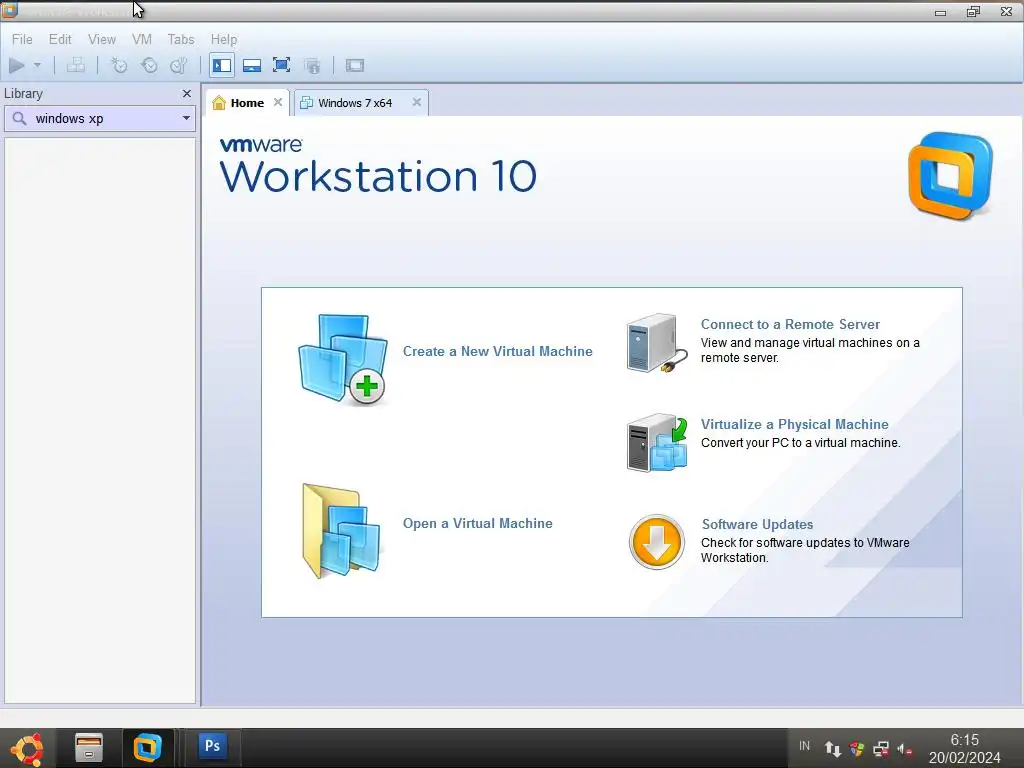Click the VMware Workstation taskbar icon
Image resolution: width=1024 pixels, height=768 pixels.
[148, 748]
